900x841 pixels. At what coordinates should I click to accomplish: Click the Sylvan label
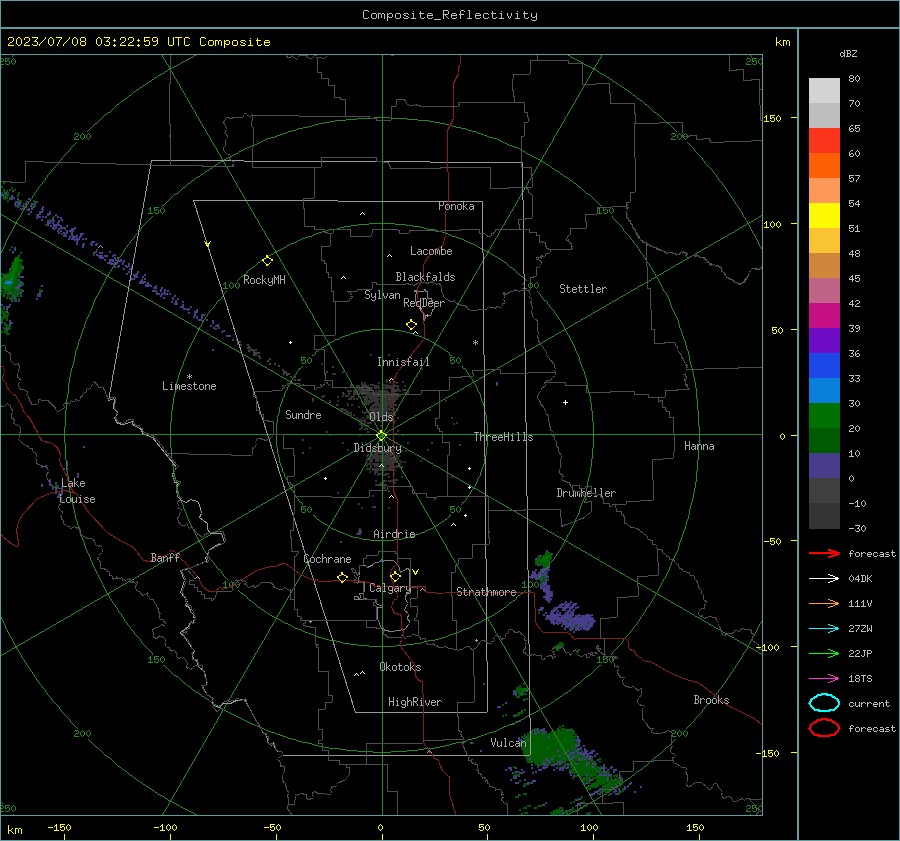pos(382,295)
